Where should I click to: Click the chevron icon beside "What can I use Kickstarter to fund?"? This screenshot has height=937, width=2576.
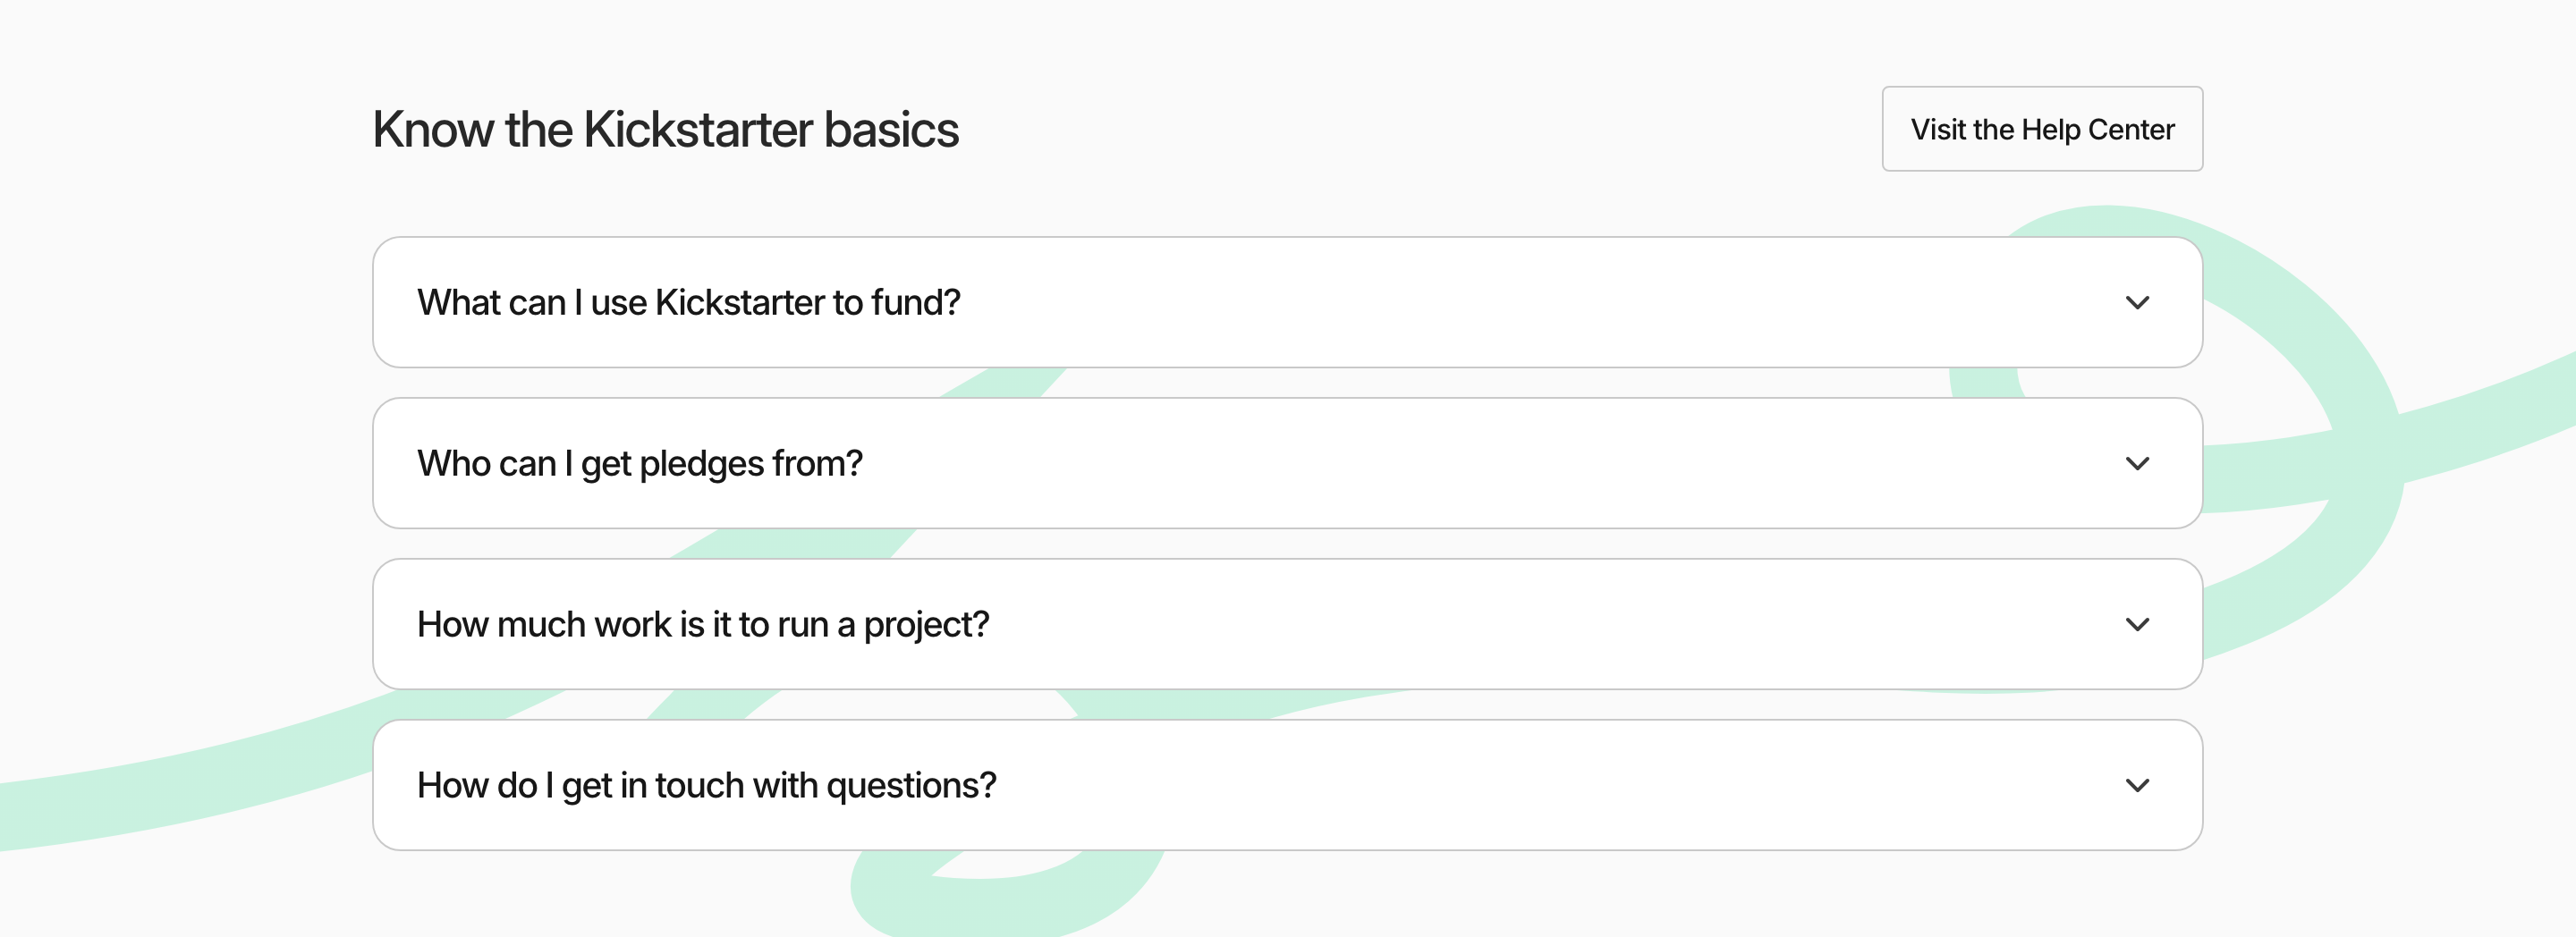[2137, 303]
